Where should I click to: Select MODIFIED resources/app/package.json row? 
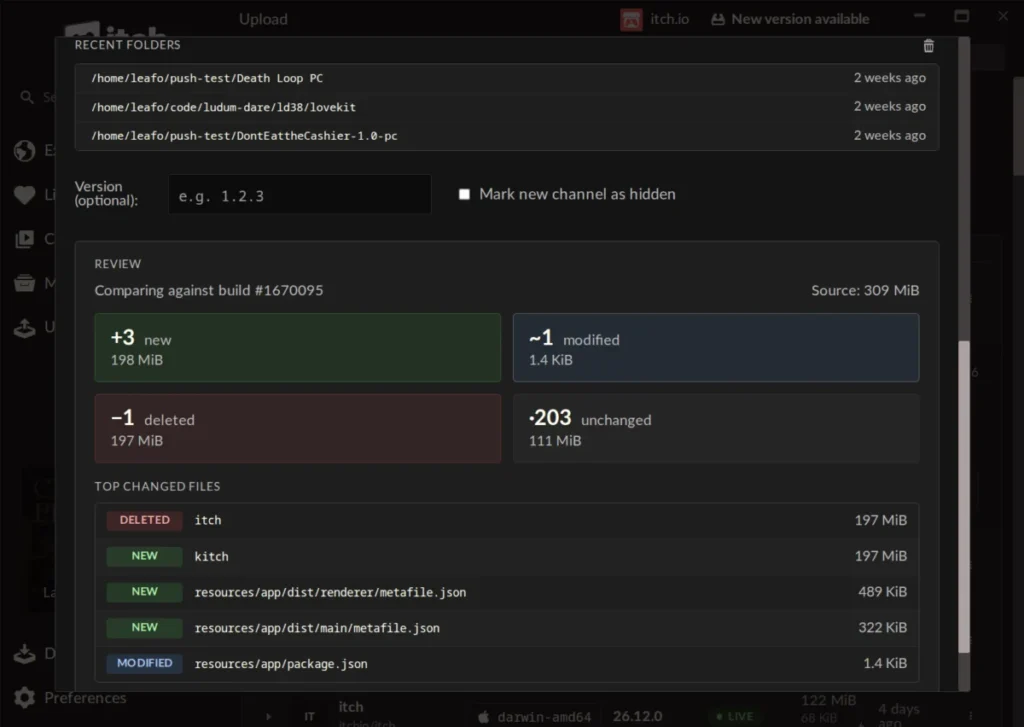pos(507,664)
